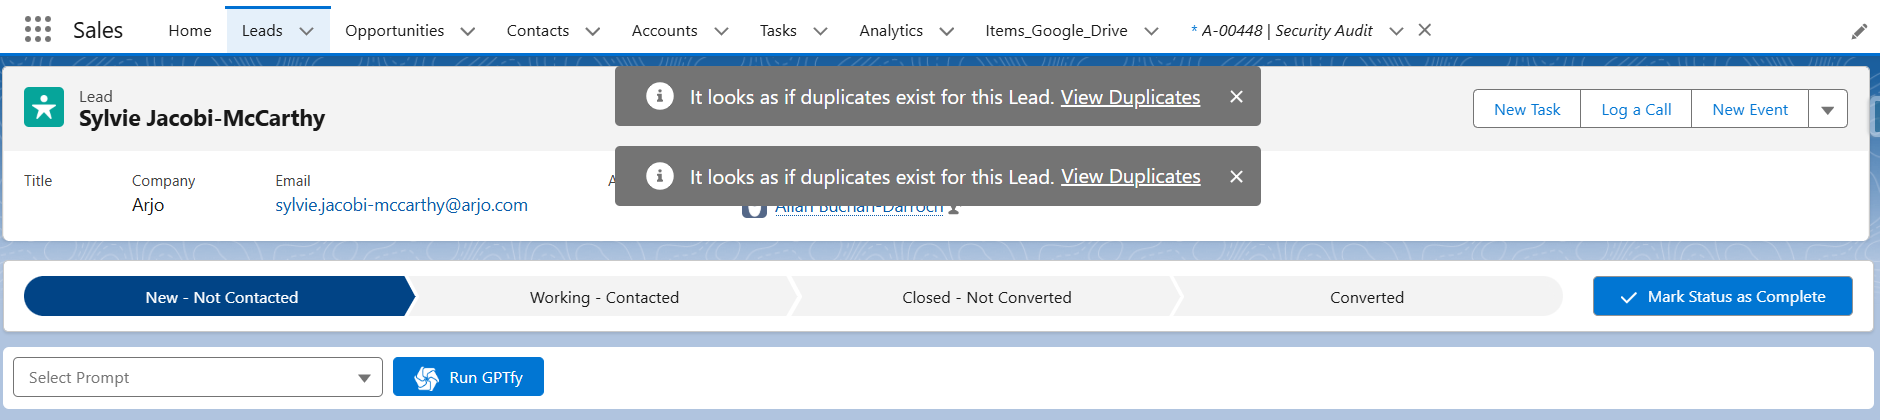
Task: Open the Items_Google_Drive tab
Action: 1056,31
